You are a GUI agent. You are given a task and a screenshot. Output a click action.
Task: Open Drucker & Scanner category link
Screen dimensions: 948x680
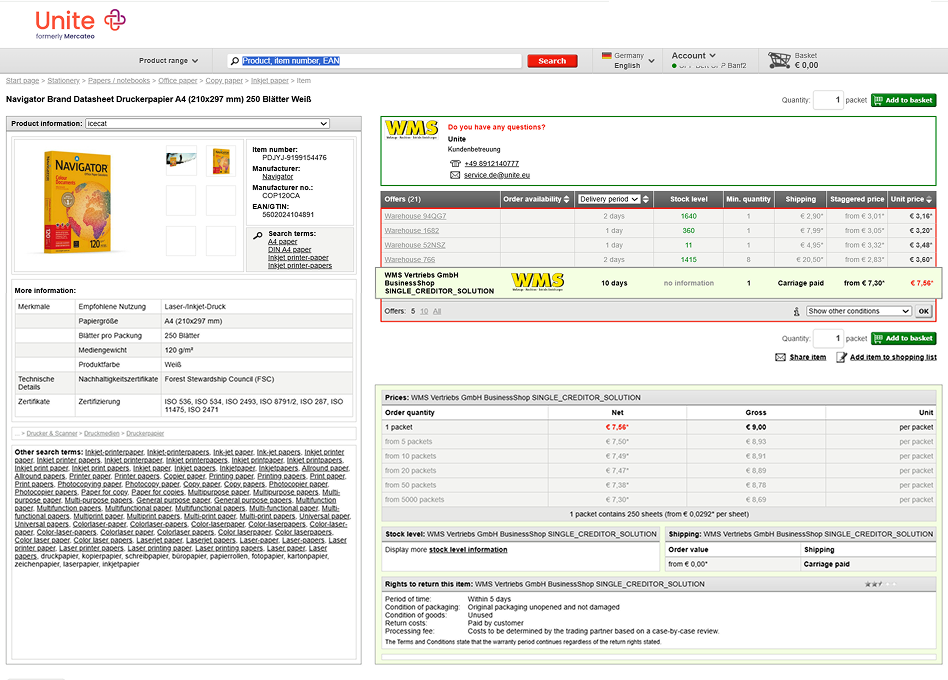pos(52,433)
